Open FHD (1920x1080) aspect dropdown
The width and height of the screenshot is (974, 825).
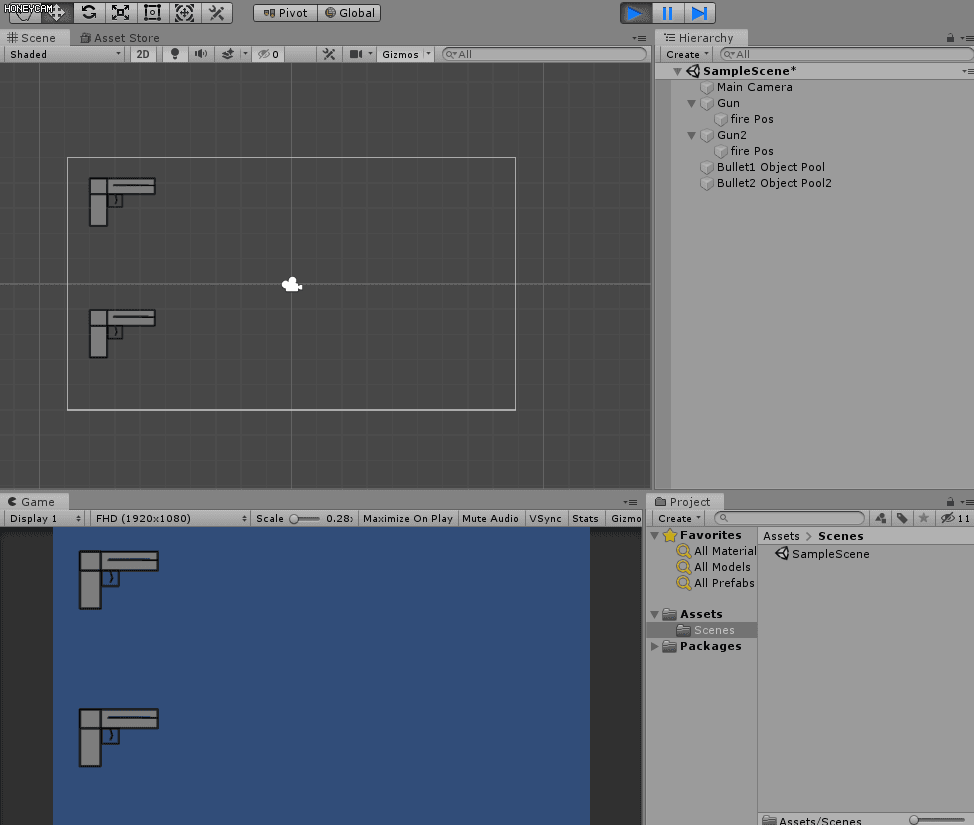(170, 518)
